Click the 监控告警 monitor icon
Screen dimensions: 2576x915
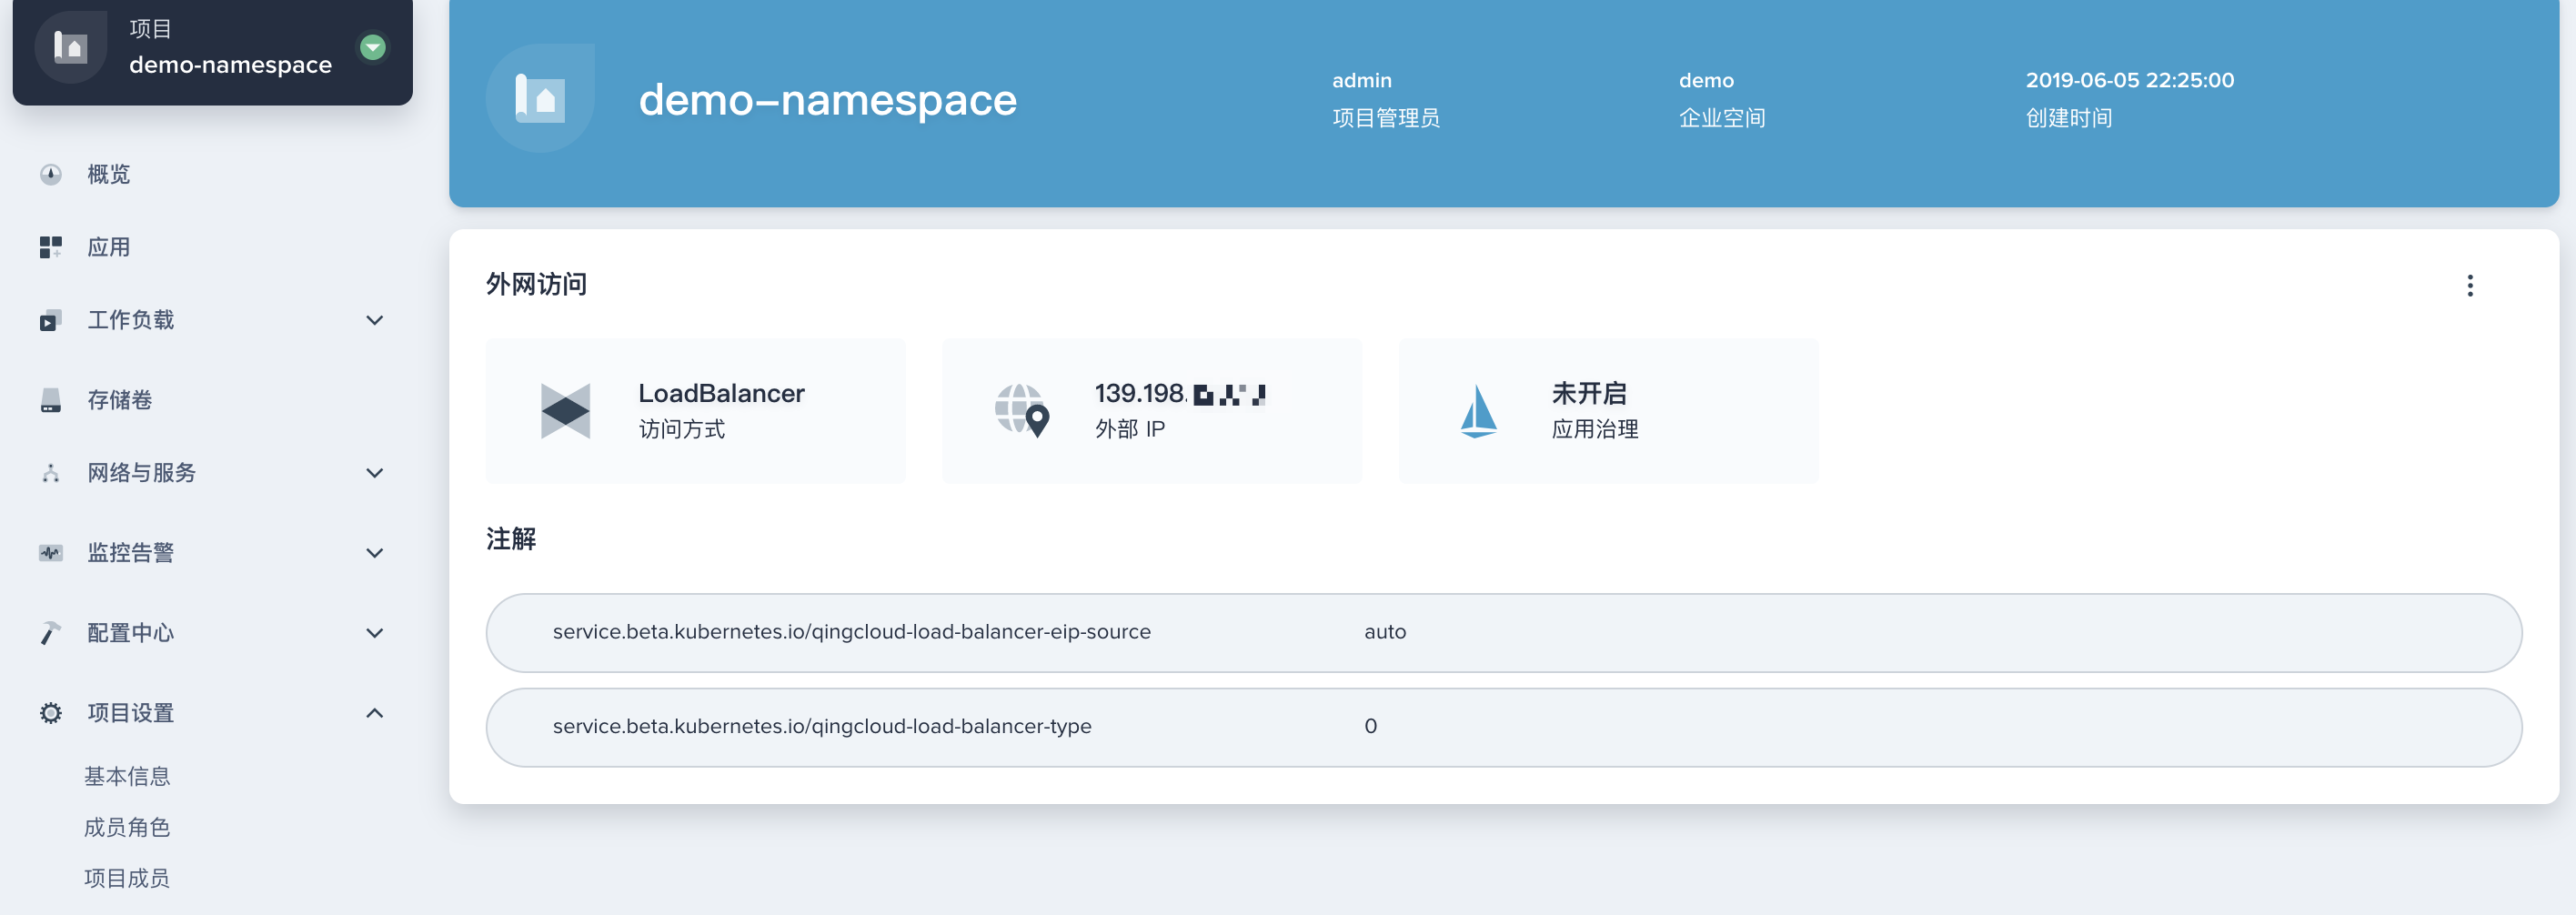[51, 553]
